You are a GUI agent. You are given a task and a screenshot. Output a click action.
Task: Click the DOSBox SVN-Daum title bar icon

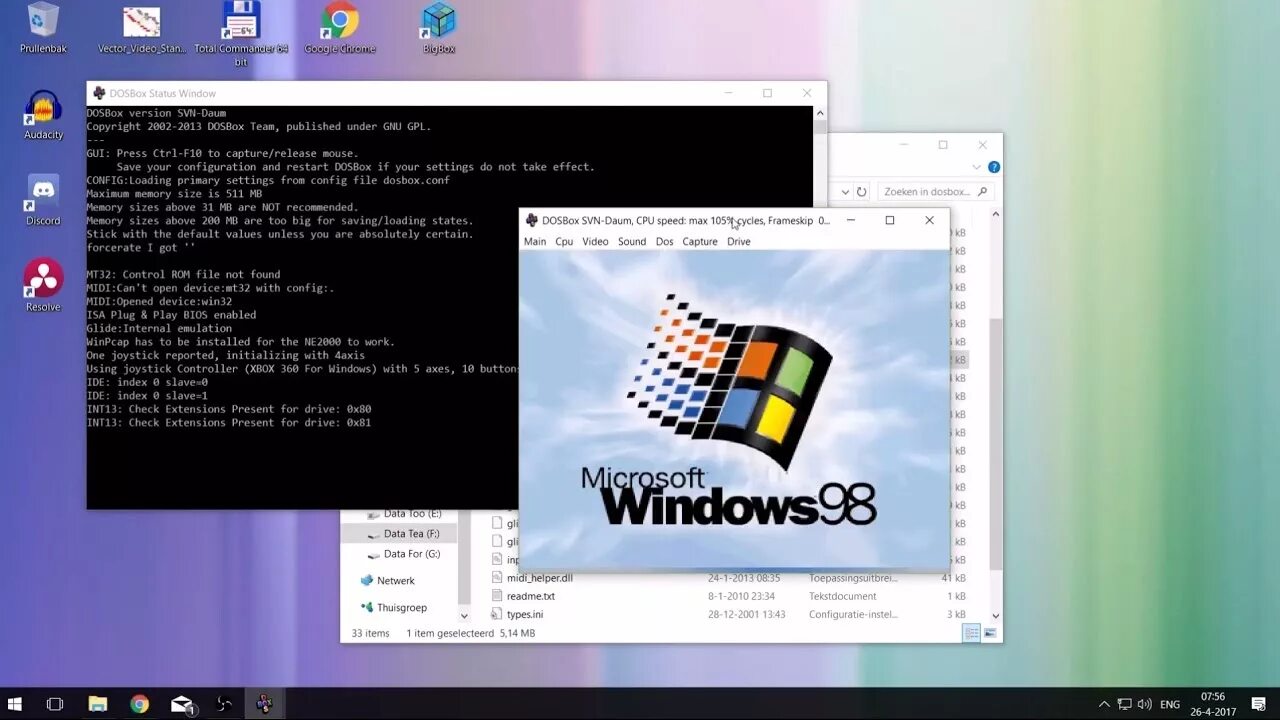coord(532,220)
